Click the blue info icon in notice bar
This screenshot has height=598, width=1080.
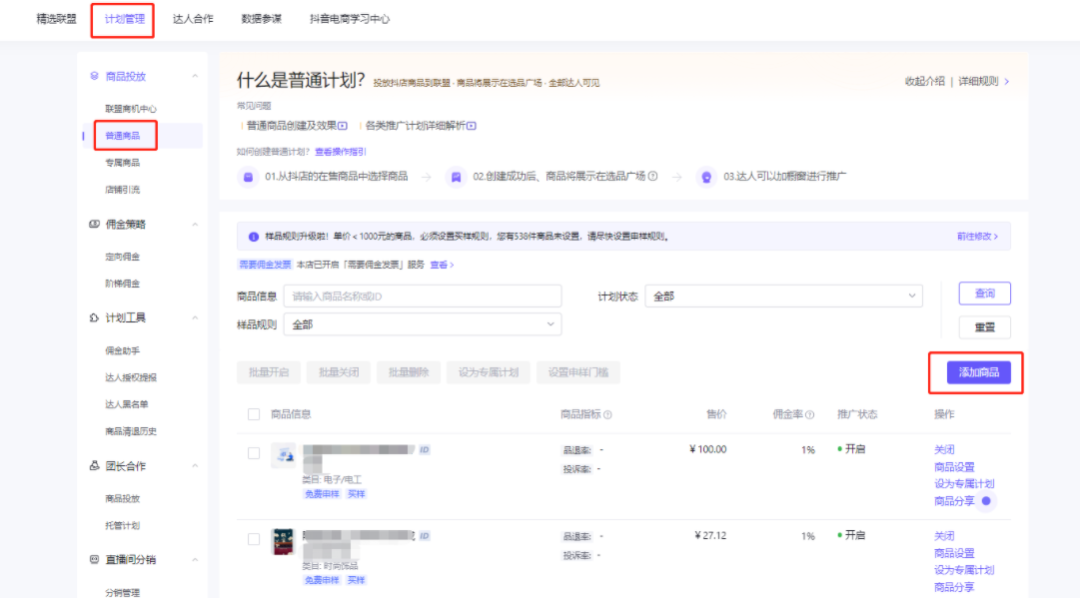click(253, 236)
